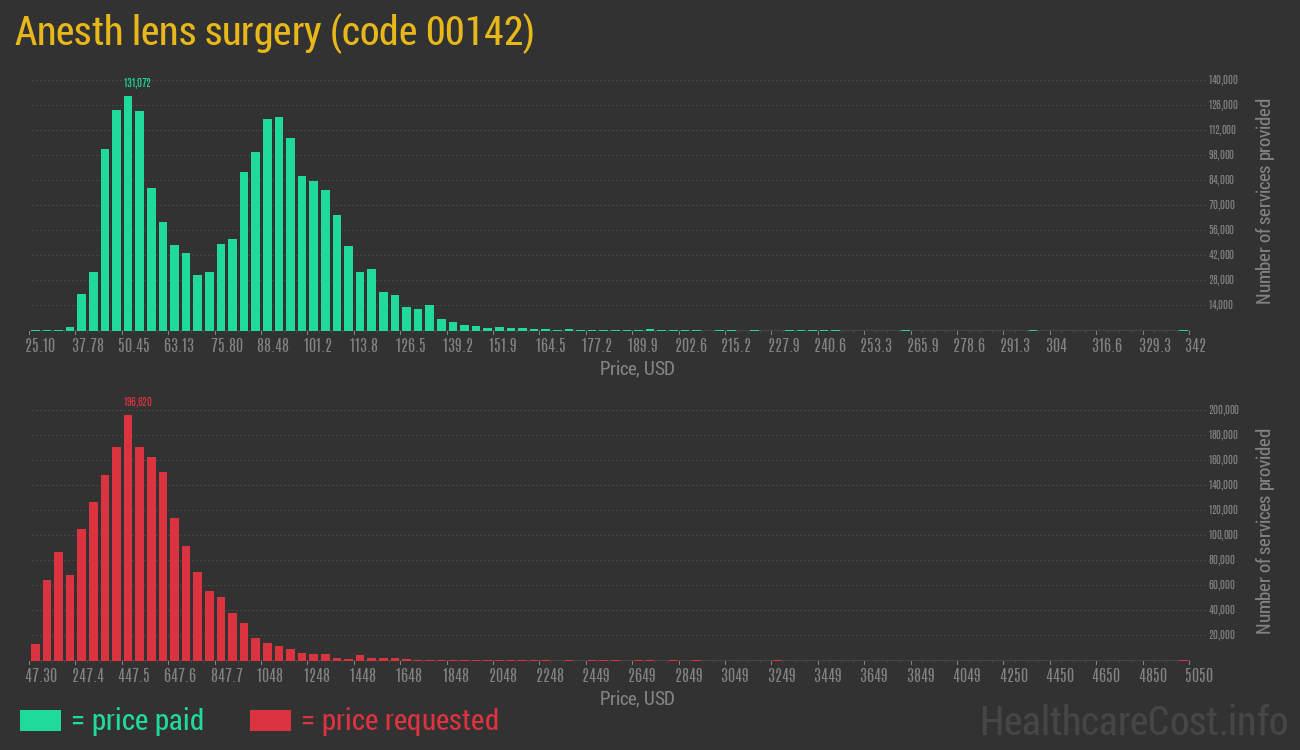Click the red price requested legend swatch

[x=270, y=720]
